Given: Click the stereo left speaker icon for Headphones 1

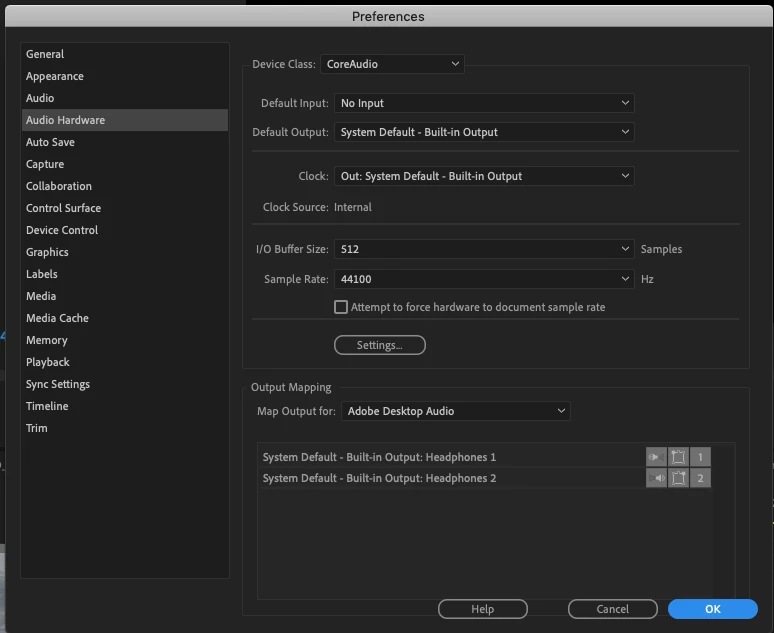Looking at the screenshot, I should click(x=656, y=457).
